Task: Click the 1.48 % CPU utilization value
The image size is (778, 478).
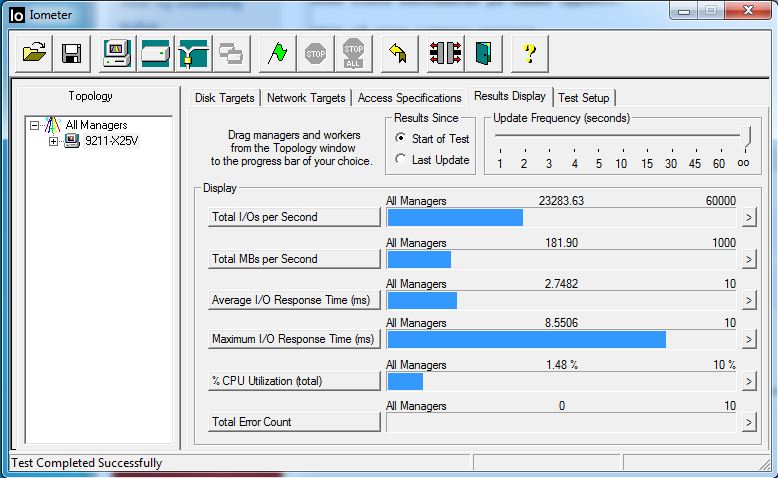Action: [562, 364]
